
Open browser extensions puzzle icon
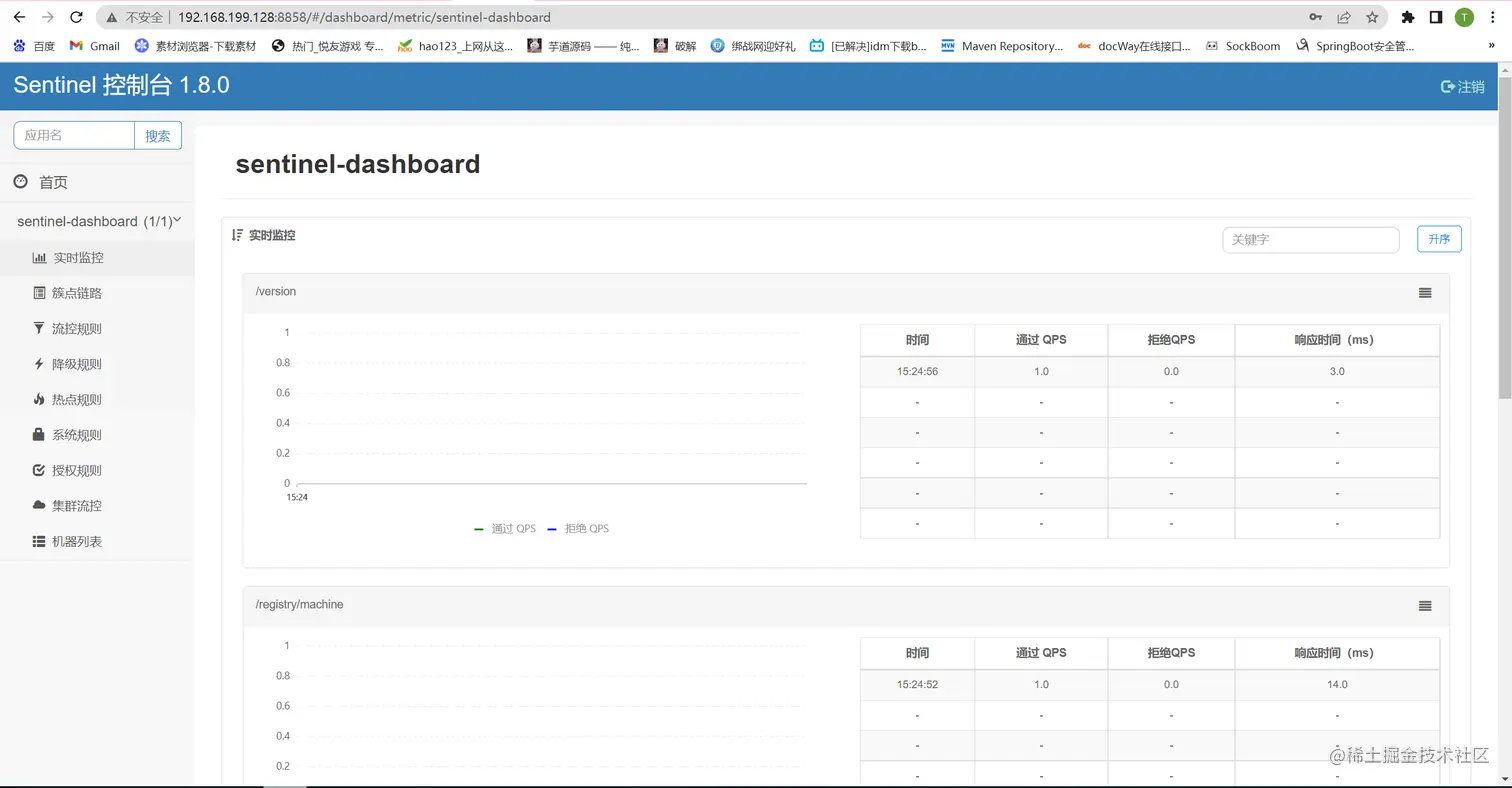pyautogui.click(x=1408, y=17)
